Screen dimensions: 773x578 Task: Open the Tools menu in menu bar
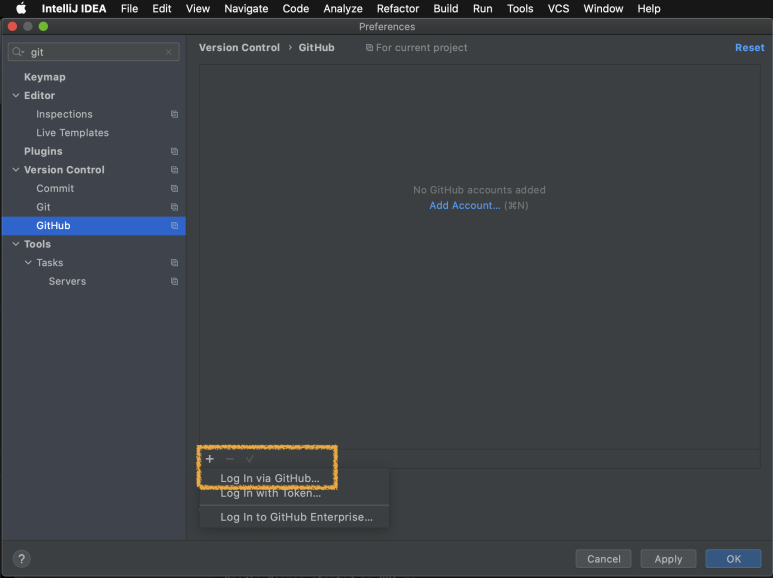(x=520, y=8)
